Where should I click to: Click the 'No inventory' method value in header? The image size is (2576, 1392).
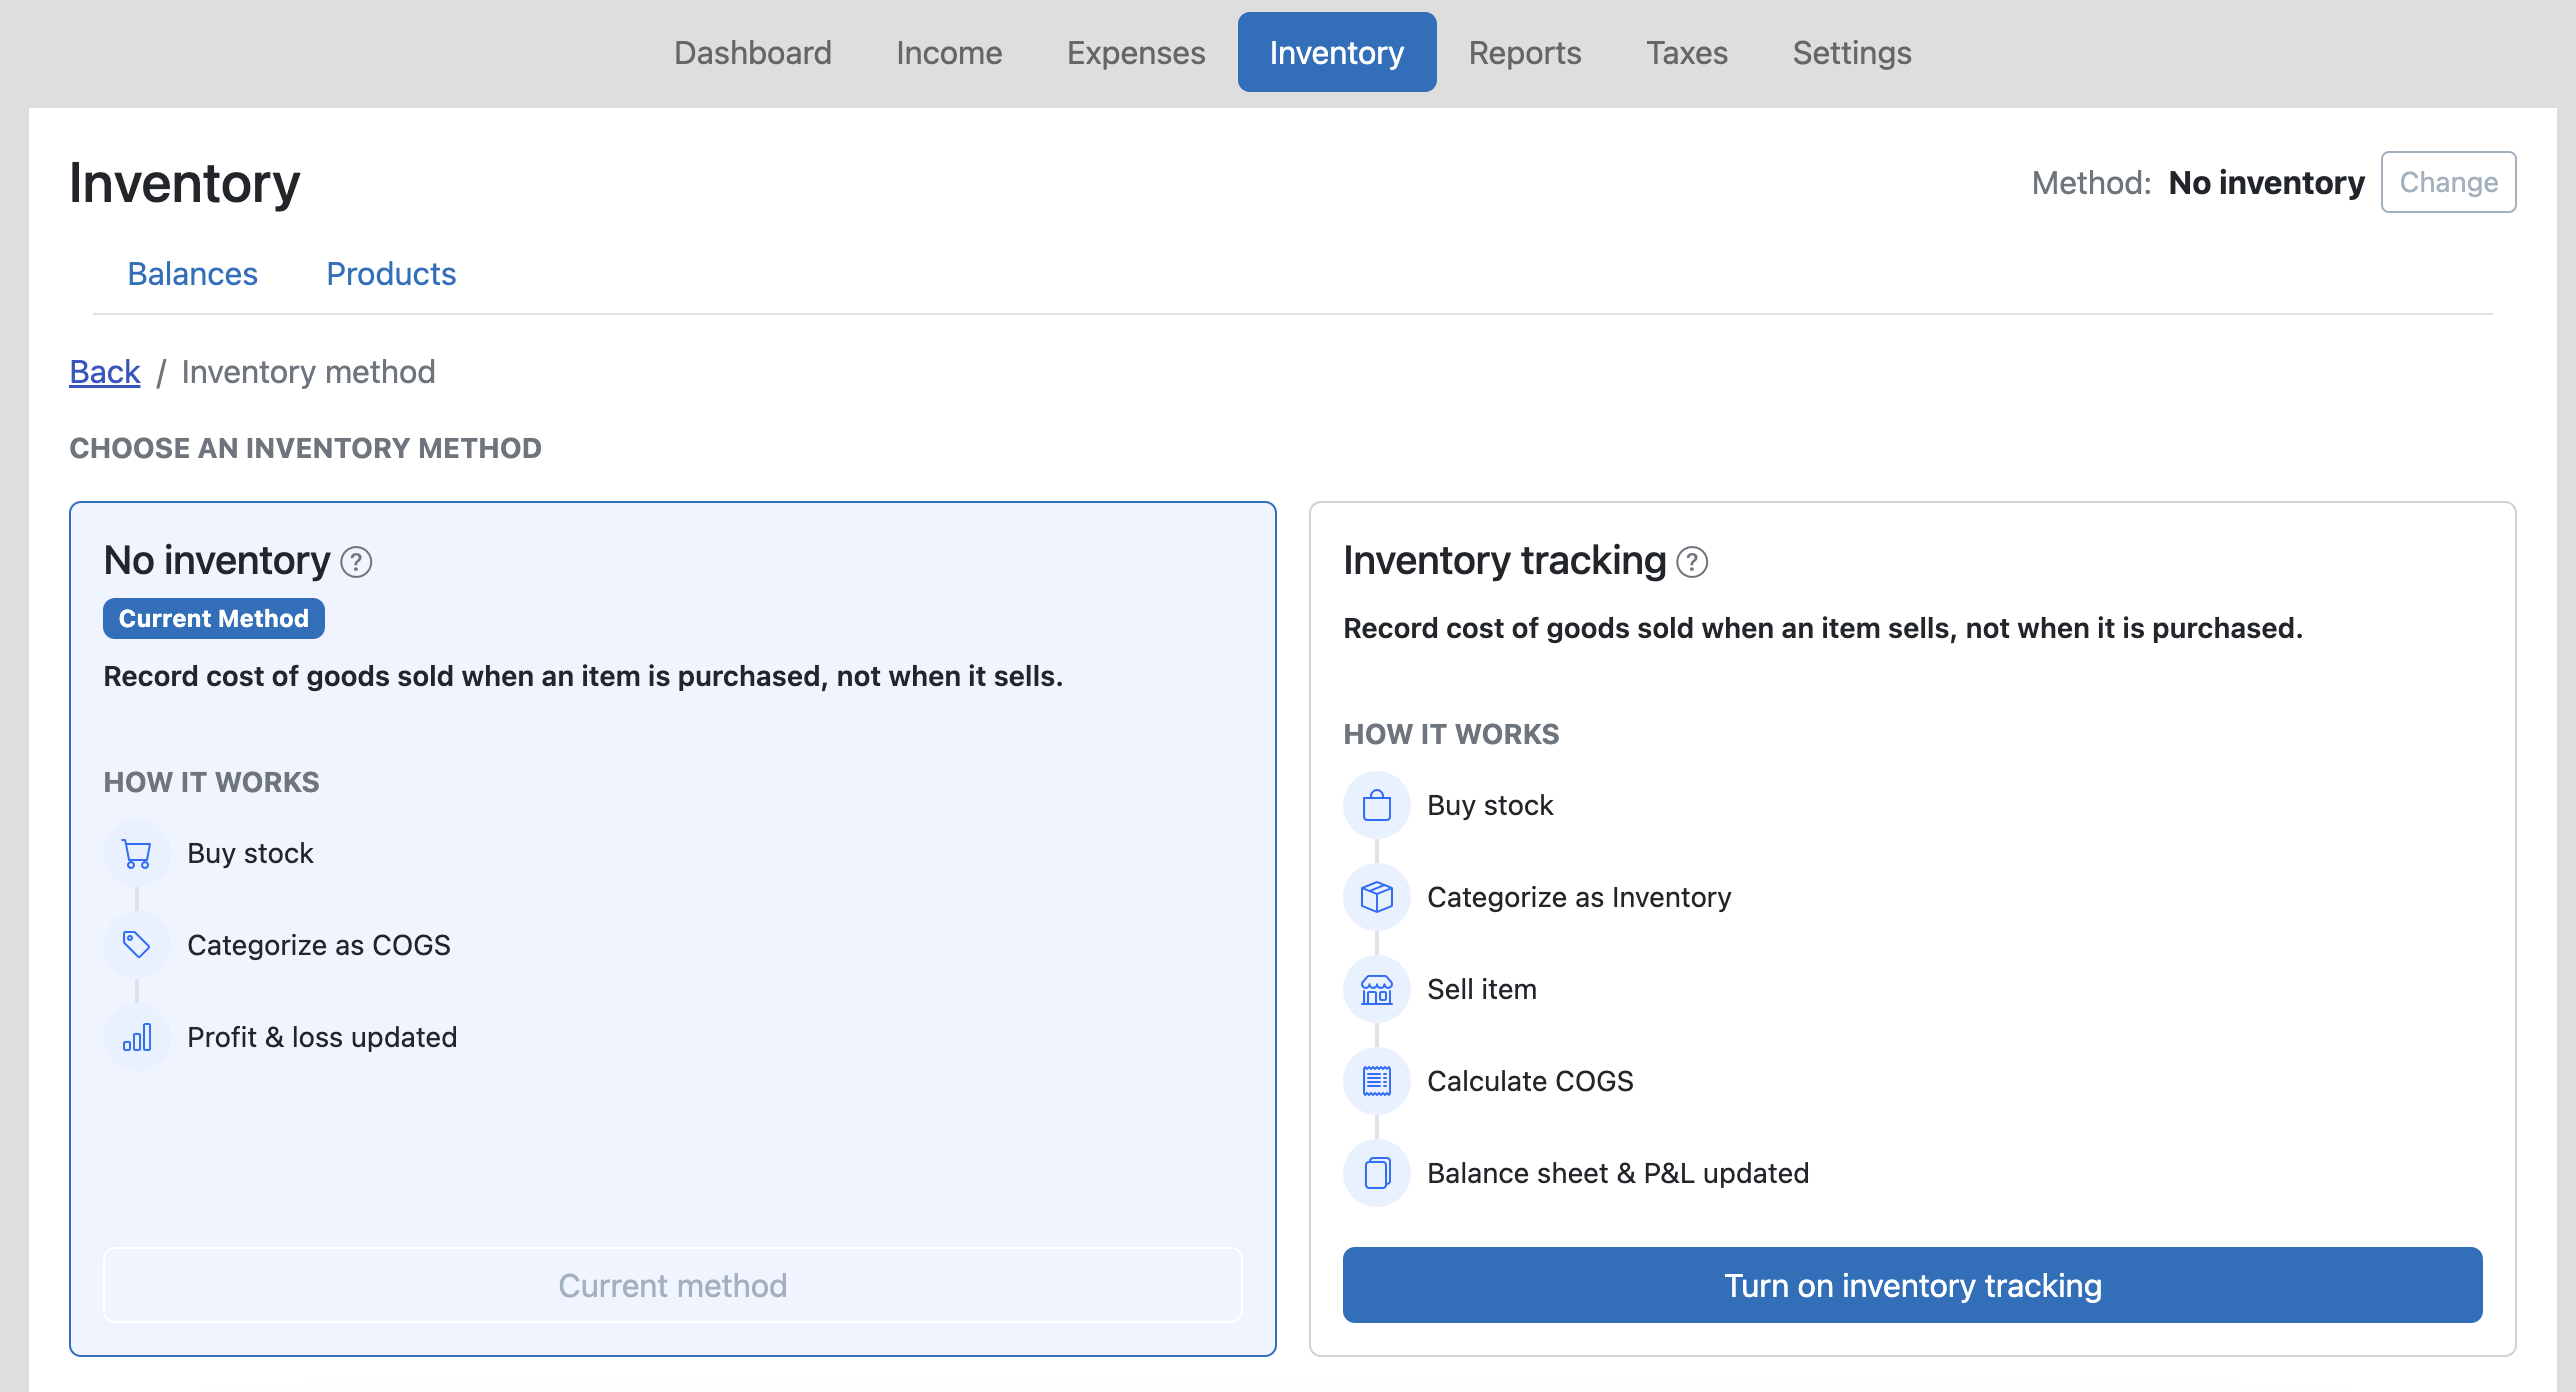pos(2267,183)
